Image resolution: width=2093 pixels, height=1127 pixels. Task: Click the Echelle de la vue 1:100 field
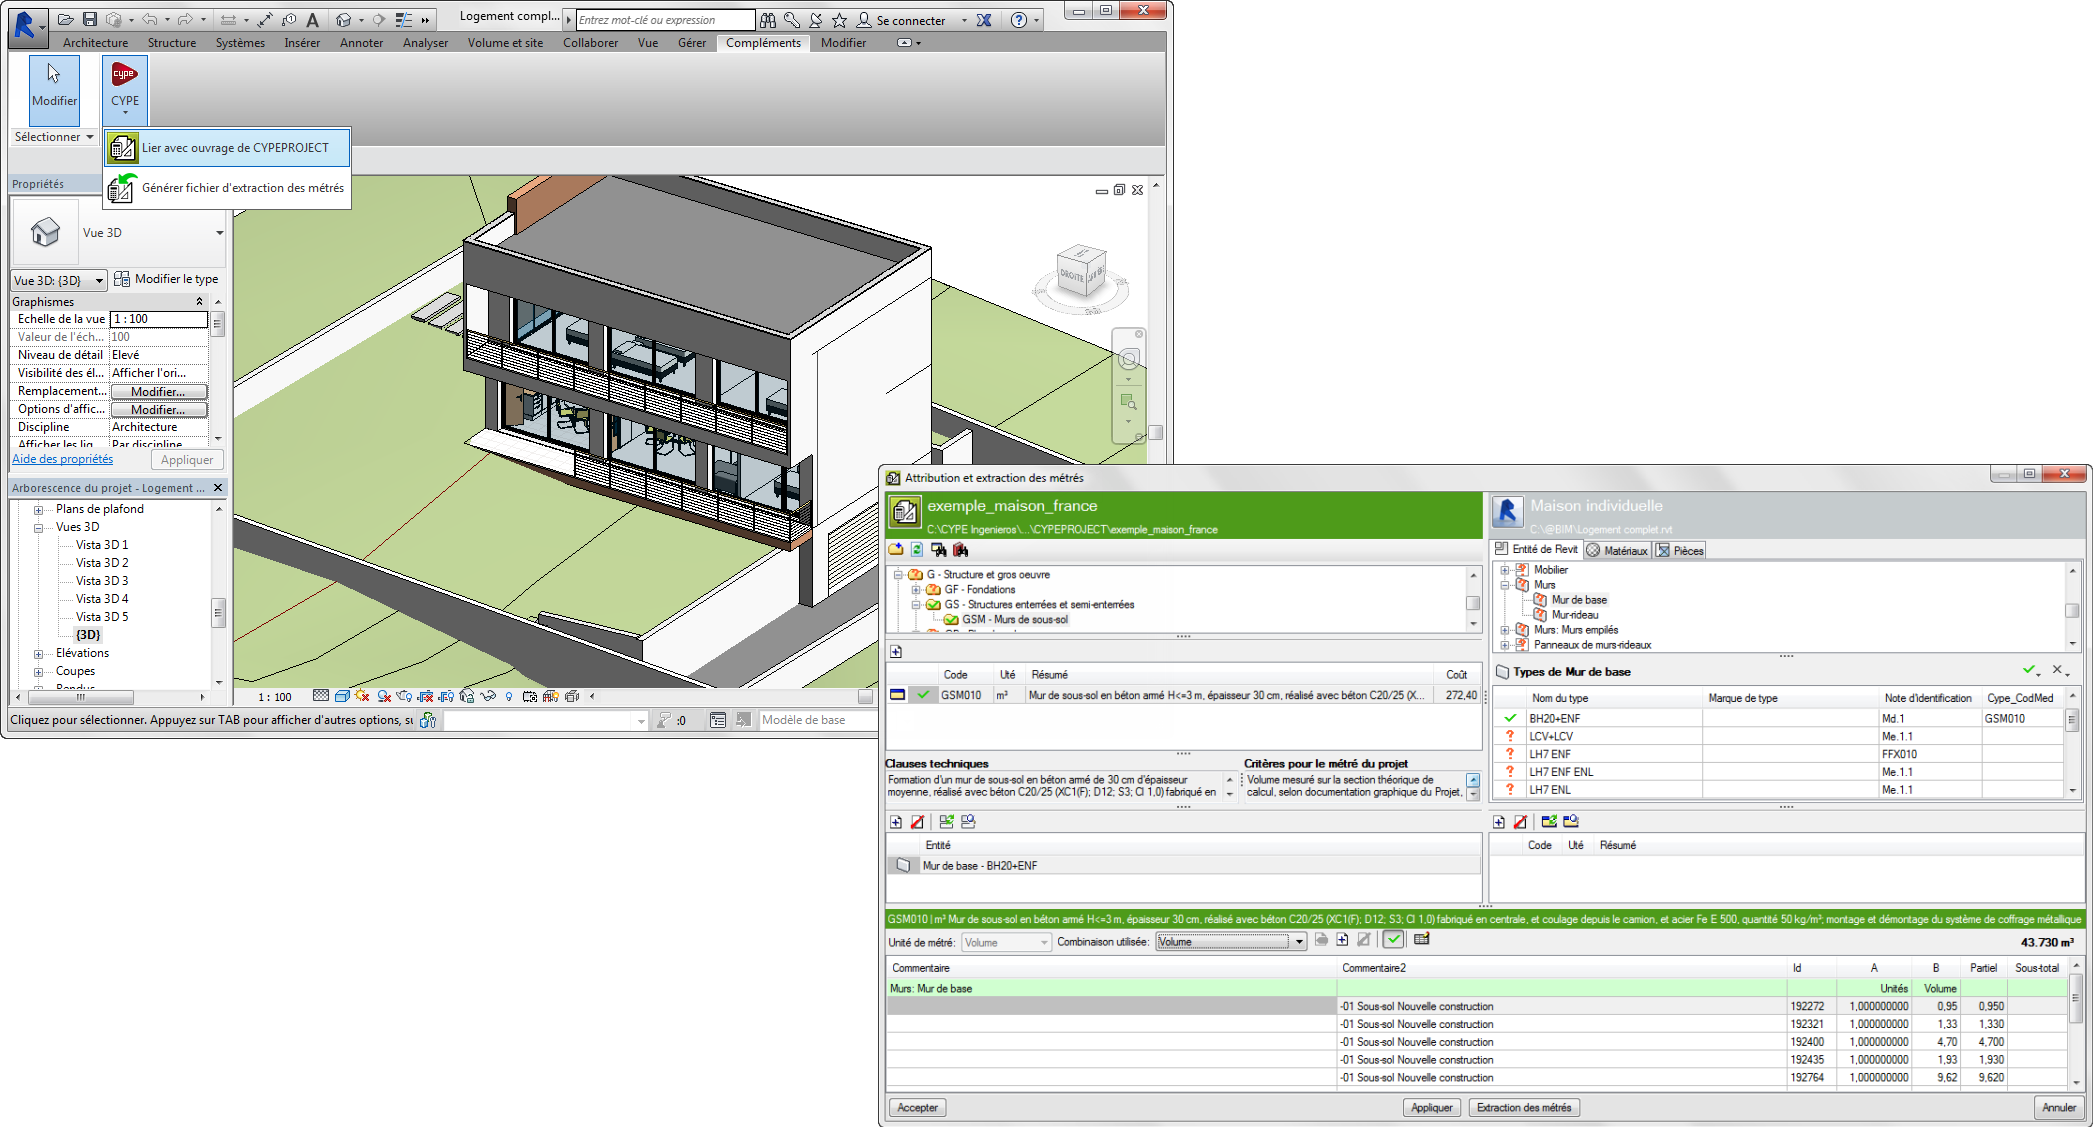click(x=158, y=319)
